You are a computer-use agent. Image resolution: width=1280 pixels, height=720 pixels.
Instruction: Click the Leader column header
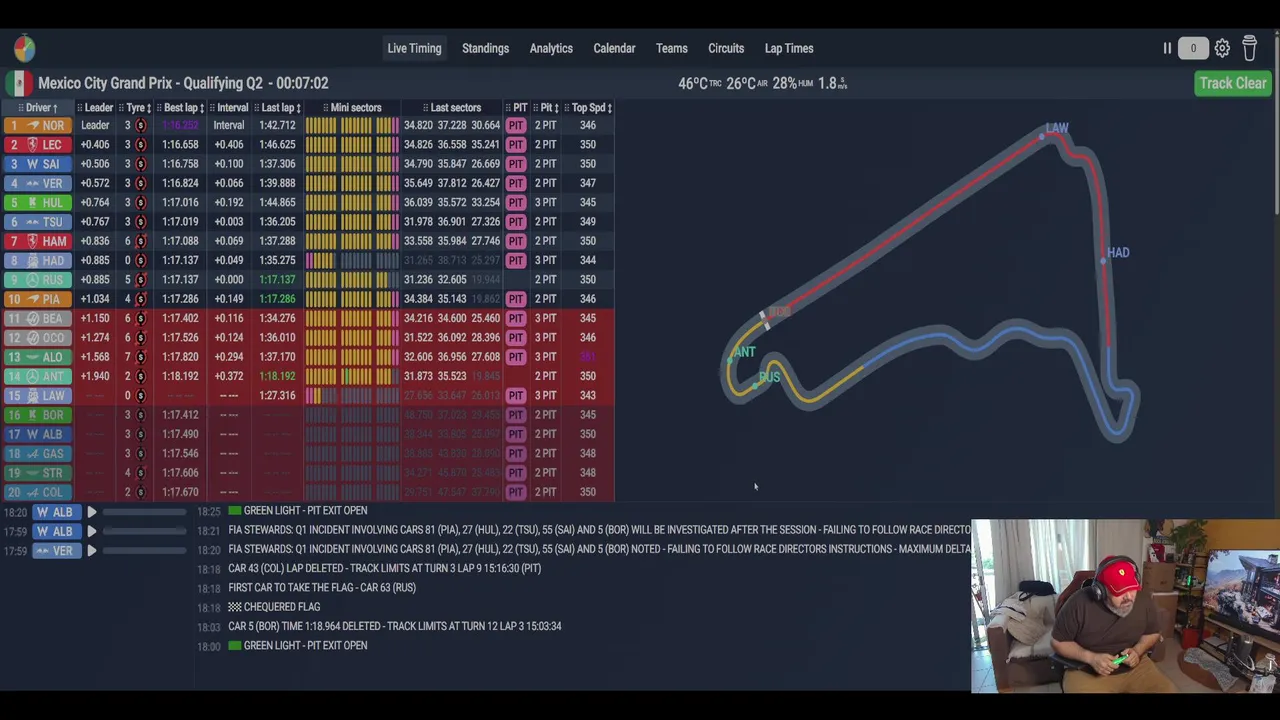click(95, 107)
